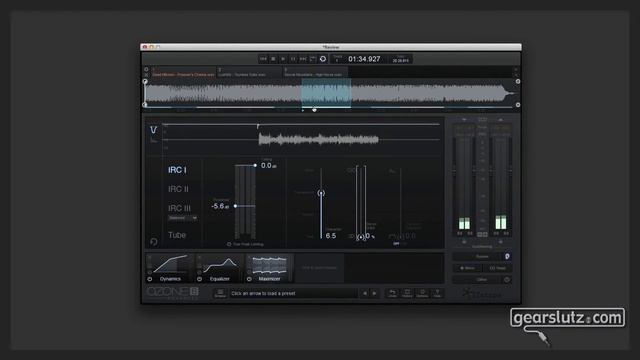Toggle the Mono button
Screen dimensions: 640x360
pyautogui.click(x=467, y=268)
